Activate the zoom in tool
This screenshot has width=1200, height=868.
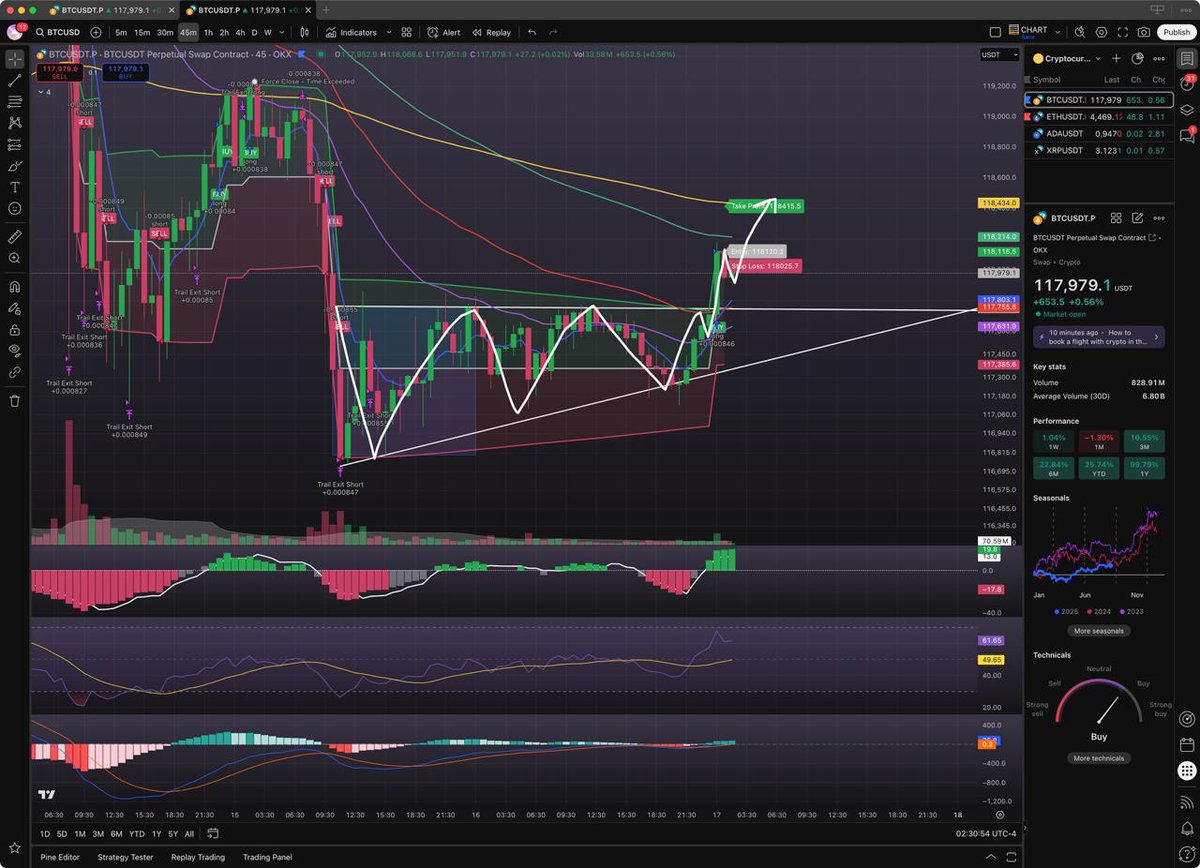[15, 258]
